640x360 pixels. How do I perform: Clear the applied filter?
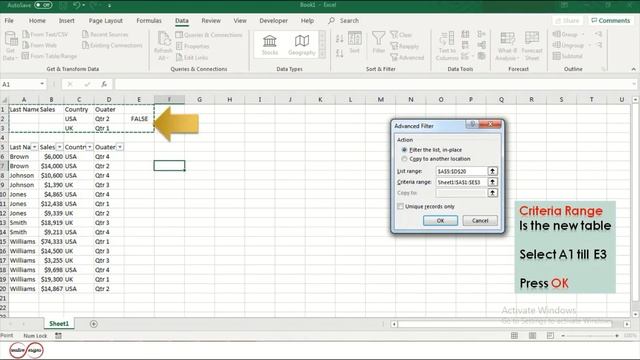401,35
